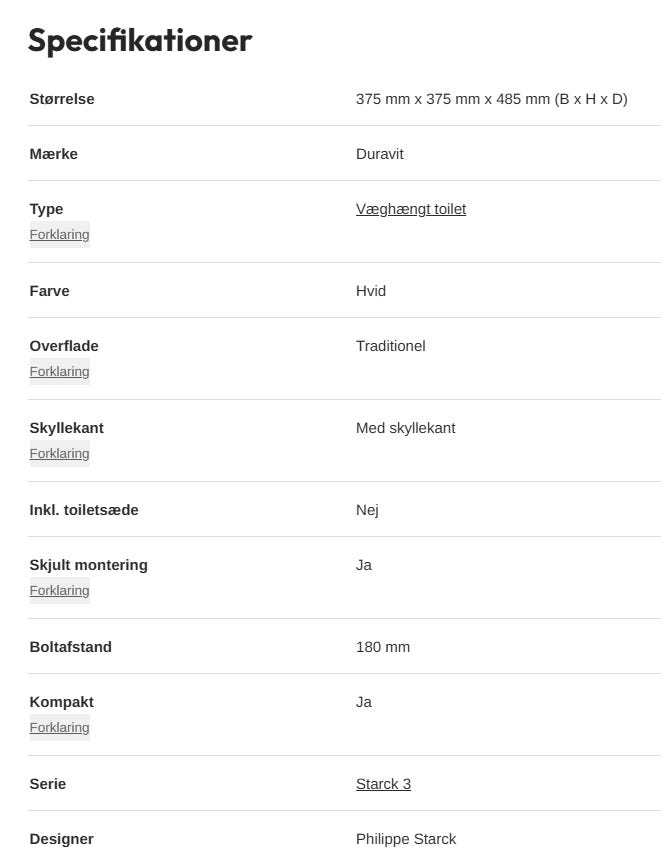Viewport: 661px width, 864px height.
Task: Open the Væghængt toilet link
Action: [x=411, y=209]
